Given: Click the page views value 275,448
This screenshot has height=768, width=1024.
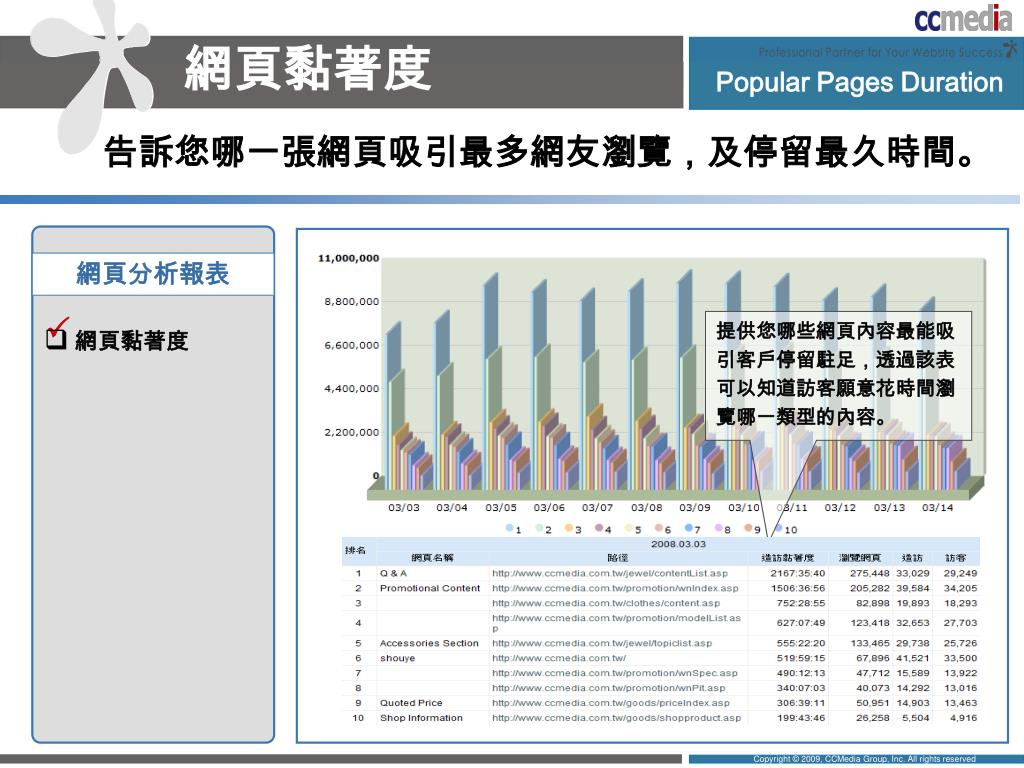Looking at the screenshot, I should pyautogui.click(x=869, y=573).
